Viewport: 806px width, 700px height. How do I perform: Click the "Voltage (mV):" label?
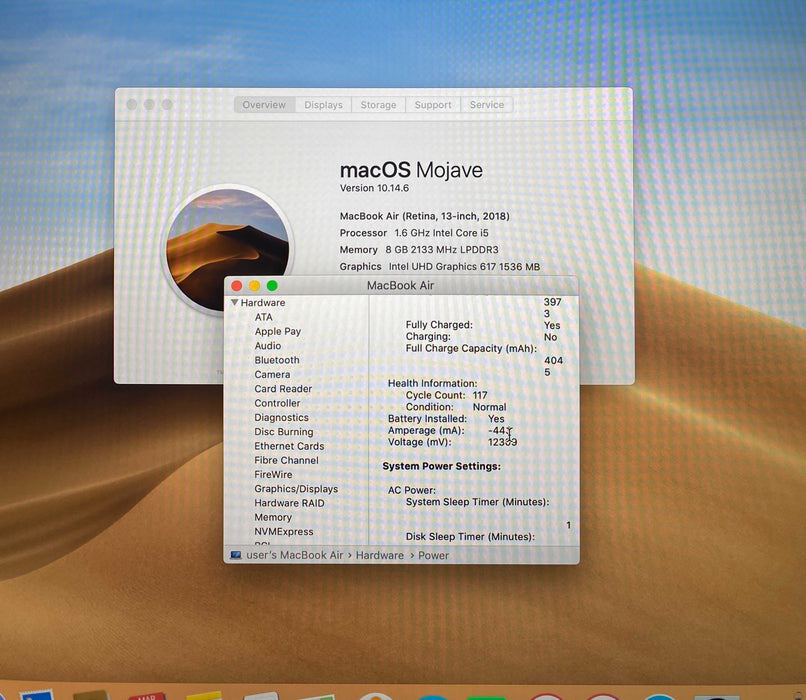419,443
